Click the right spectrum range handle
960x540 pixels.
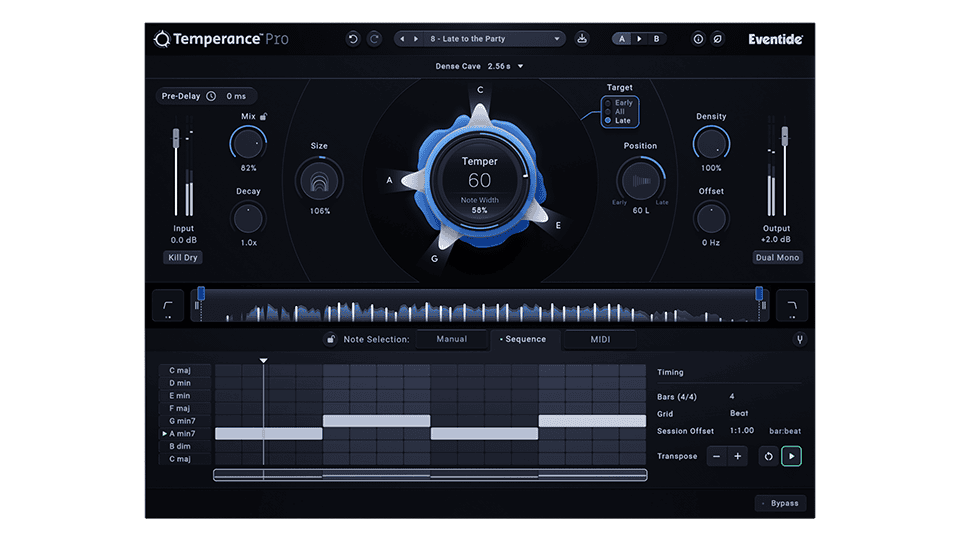pyautogui.click(x=759, y=293)
